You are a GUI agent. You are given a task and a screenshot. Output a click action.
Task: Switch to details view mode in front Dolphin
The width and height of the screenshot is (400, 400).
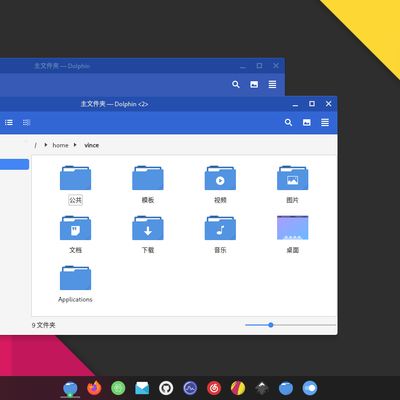click(x=27, y=122)
